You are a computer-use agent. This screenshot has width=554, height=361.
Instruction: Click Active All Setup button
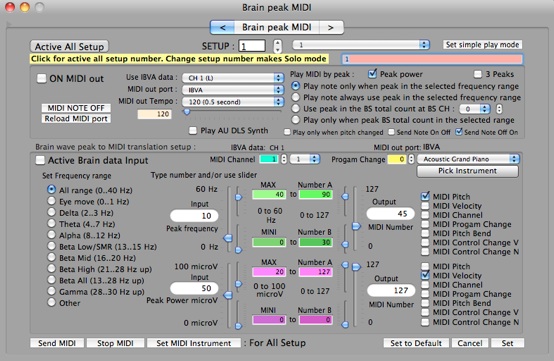click(x=69, y=47)
